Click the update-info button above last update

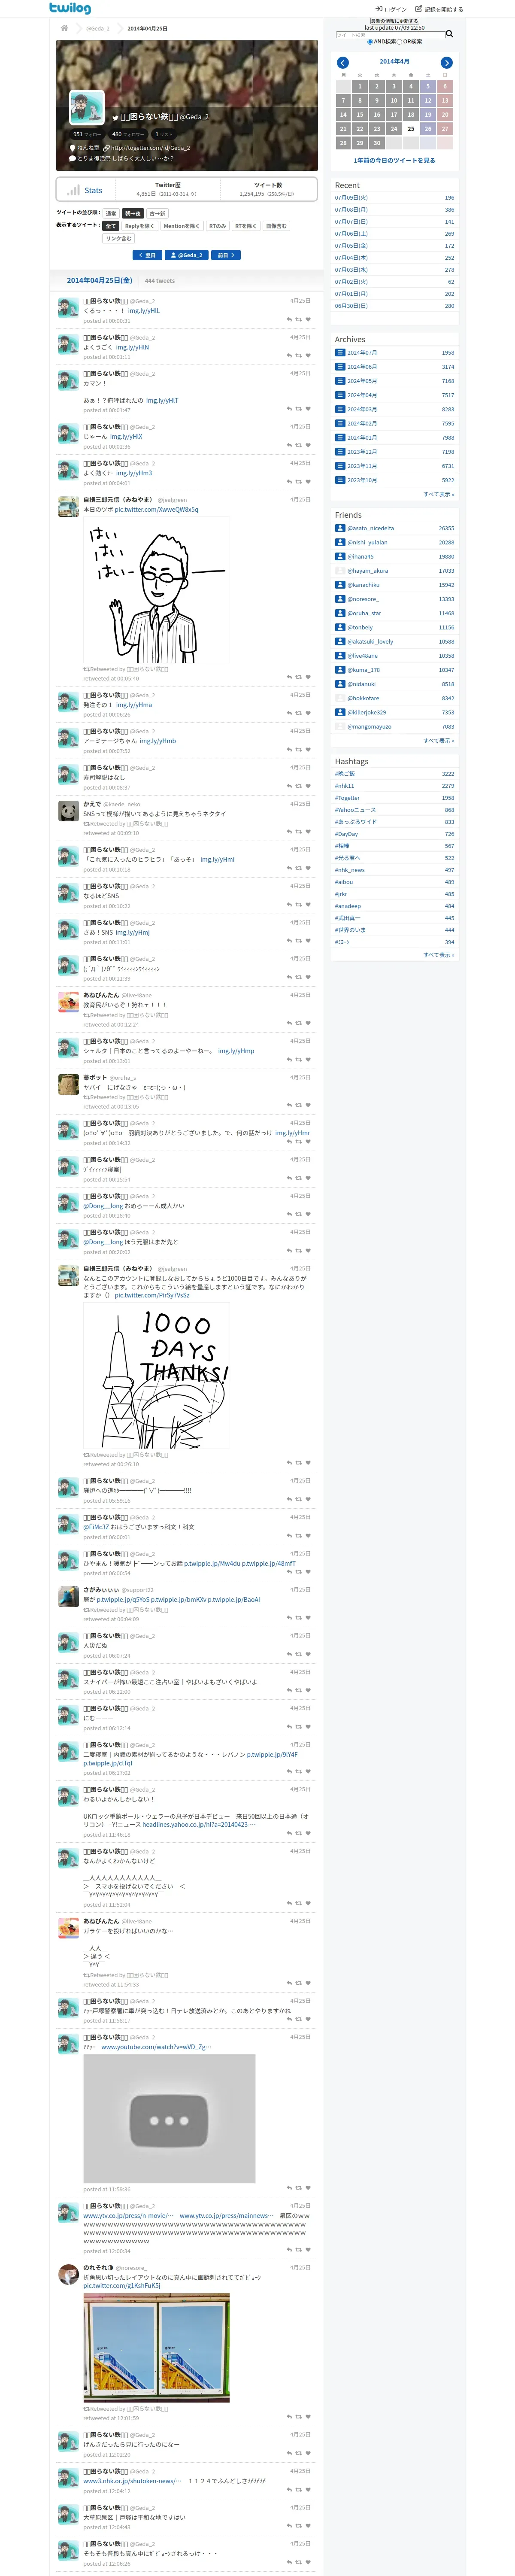click(394, 21)
